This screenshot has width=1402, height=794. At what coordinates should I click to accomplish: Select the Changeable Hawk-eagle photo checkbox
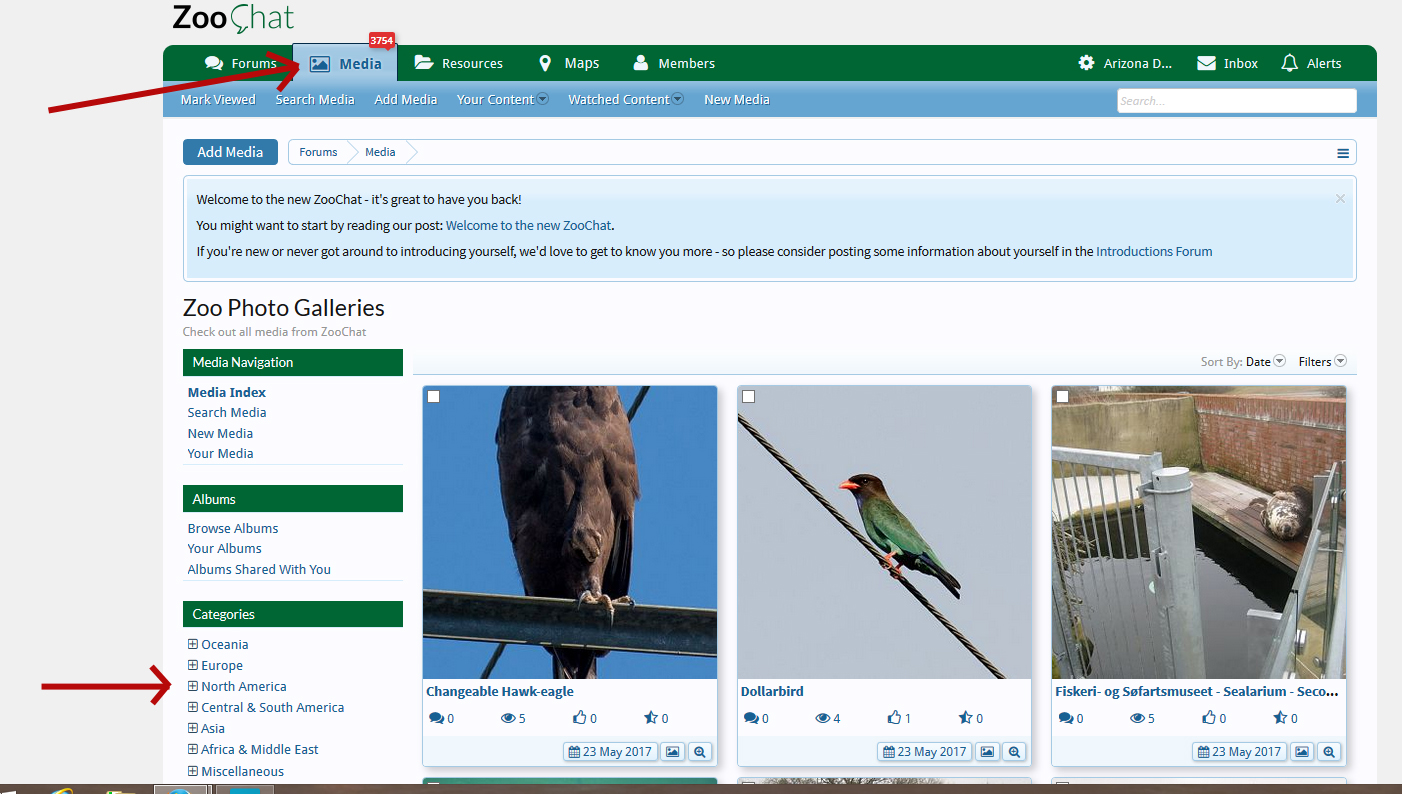click(434, 397)
